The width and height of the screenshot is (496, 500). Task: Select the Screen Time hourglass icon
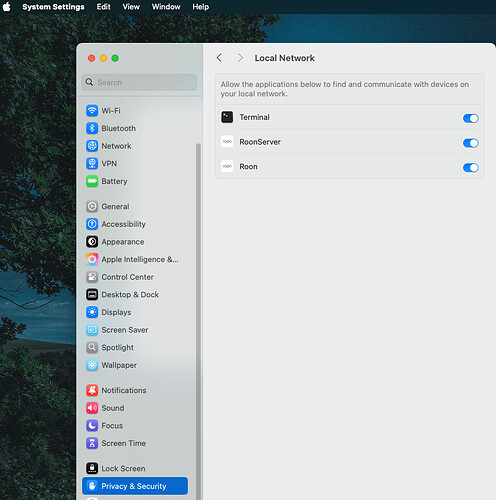[92, 443]
